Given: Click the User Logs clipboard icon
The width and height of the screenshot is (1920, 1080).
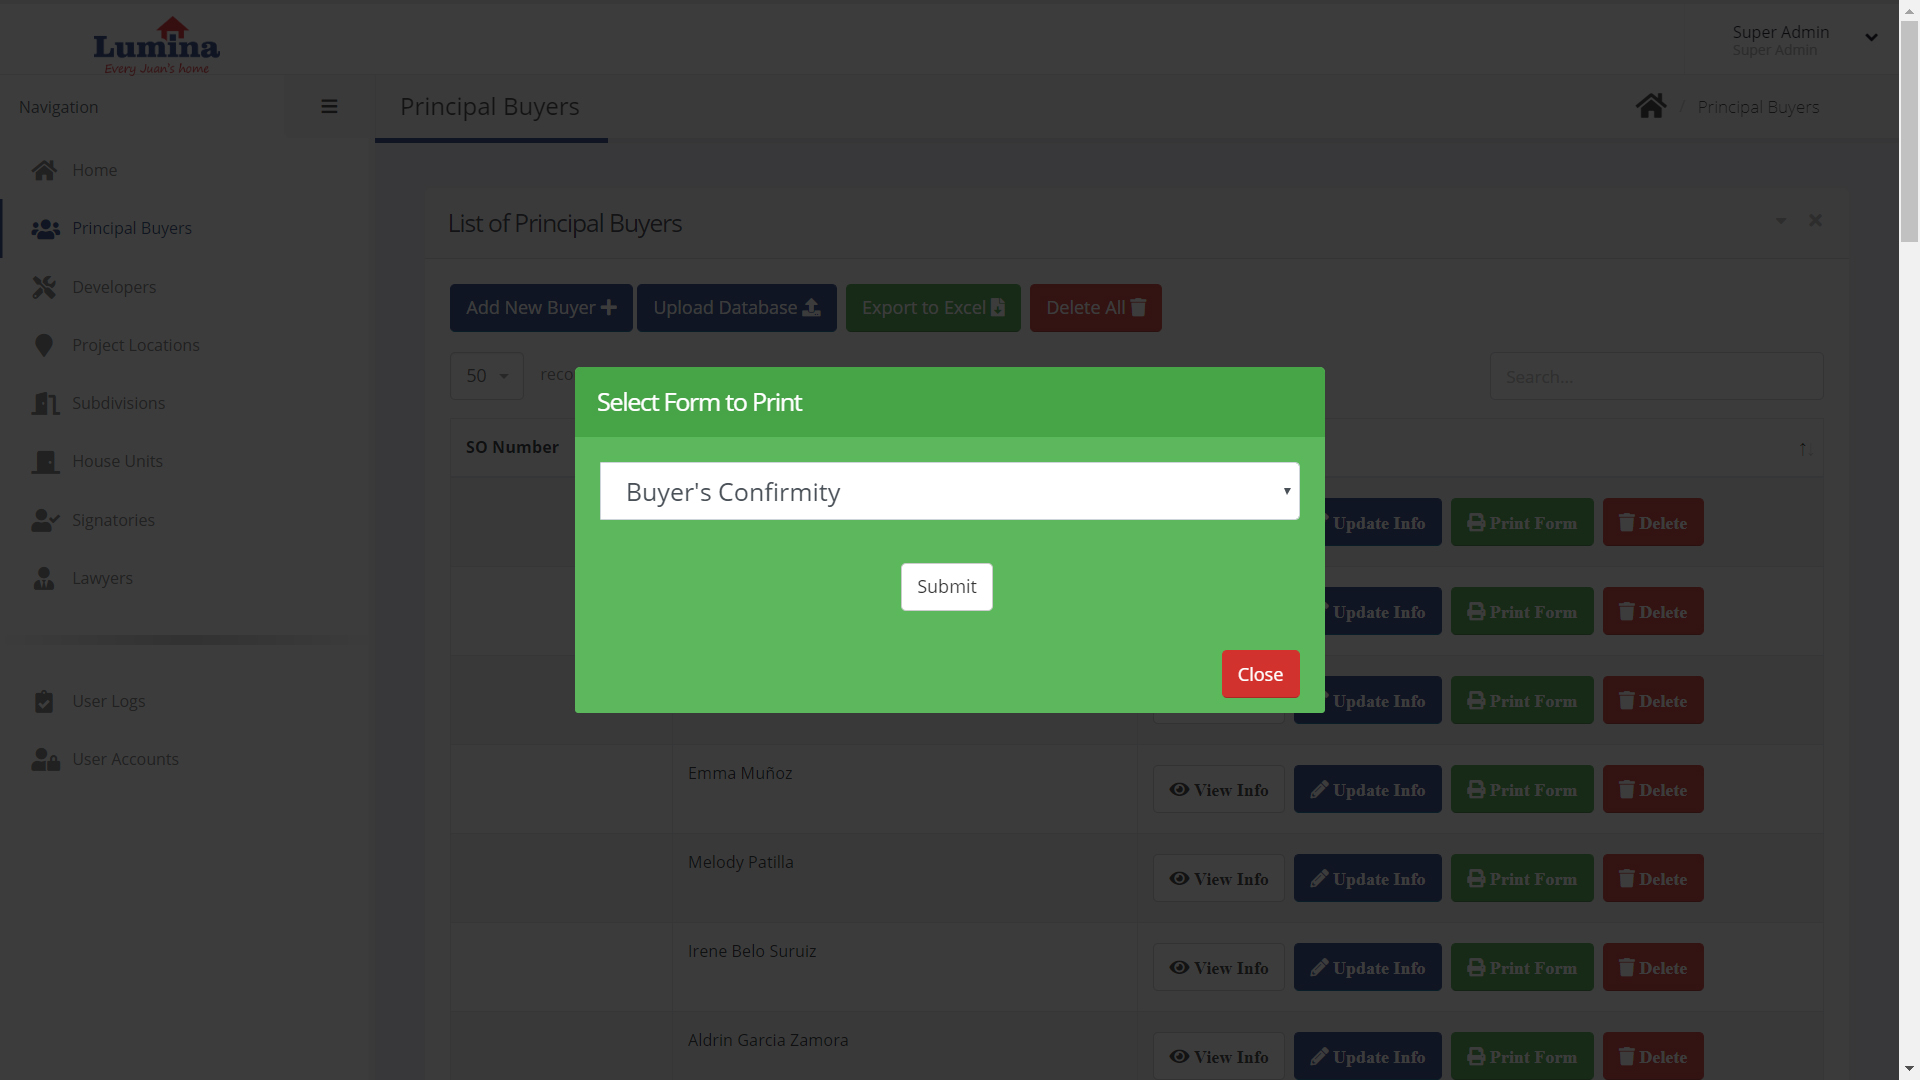Looking at the screenshot, I should pyautogui.click(x=44, y=701).
